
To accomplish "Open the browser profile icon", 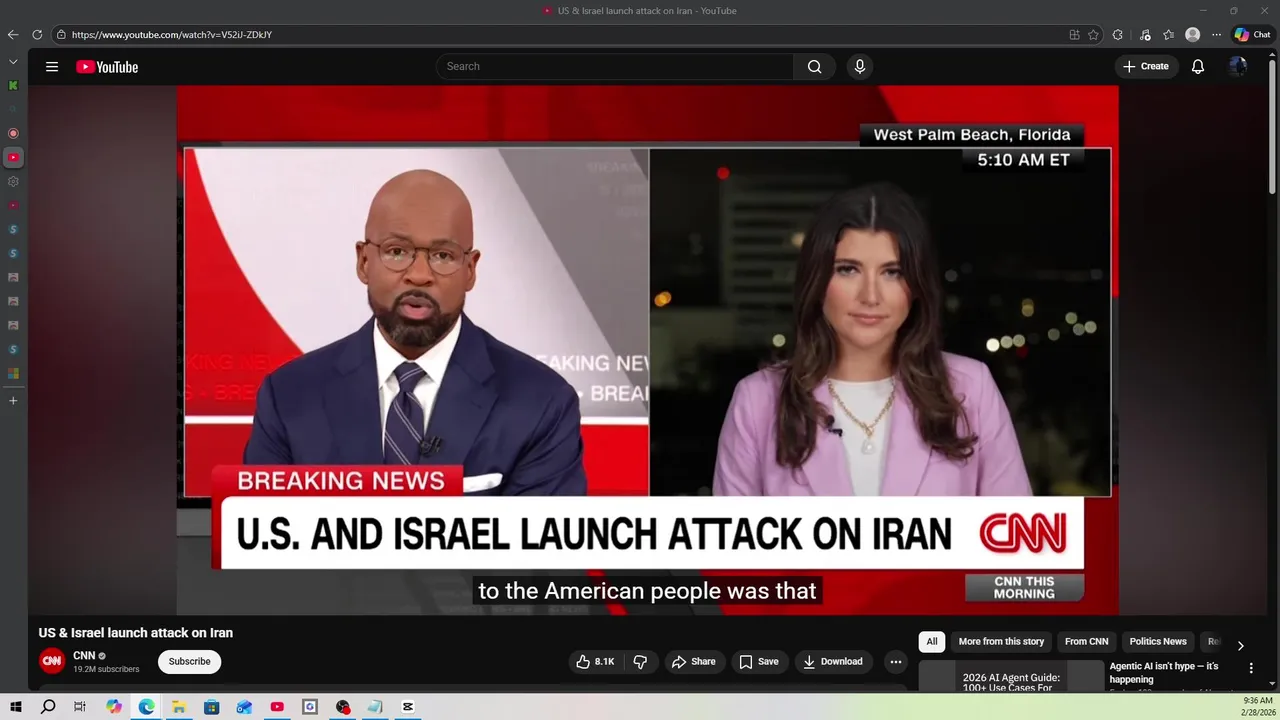I will (1192, 34).
